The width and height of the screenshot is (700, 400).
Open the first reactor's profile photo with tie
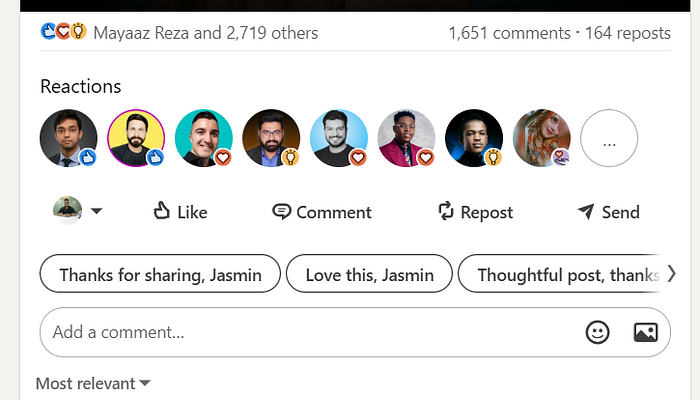coord(68,138)
